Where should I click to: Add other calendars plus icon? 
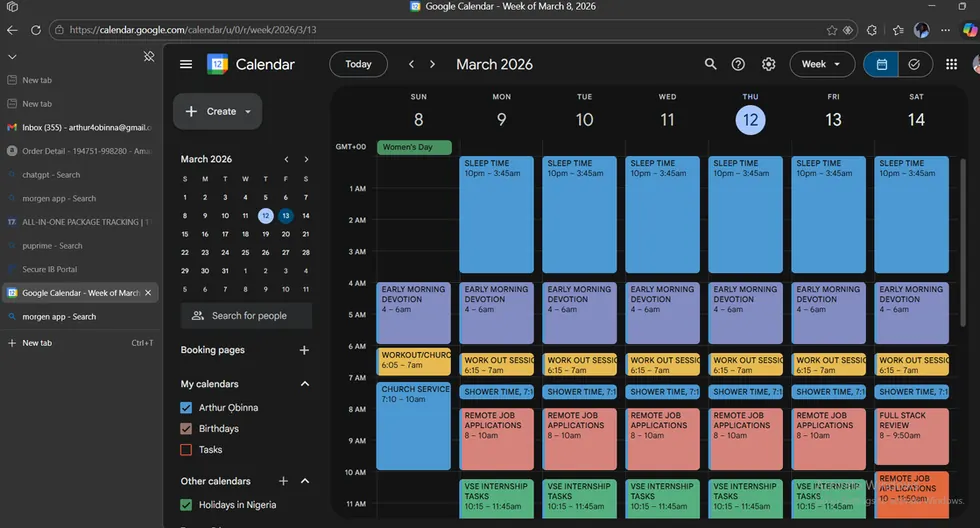pos(283,481)
